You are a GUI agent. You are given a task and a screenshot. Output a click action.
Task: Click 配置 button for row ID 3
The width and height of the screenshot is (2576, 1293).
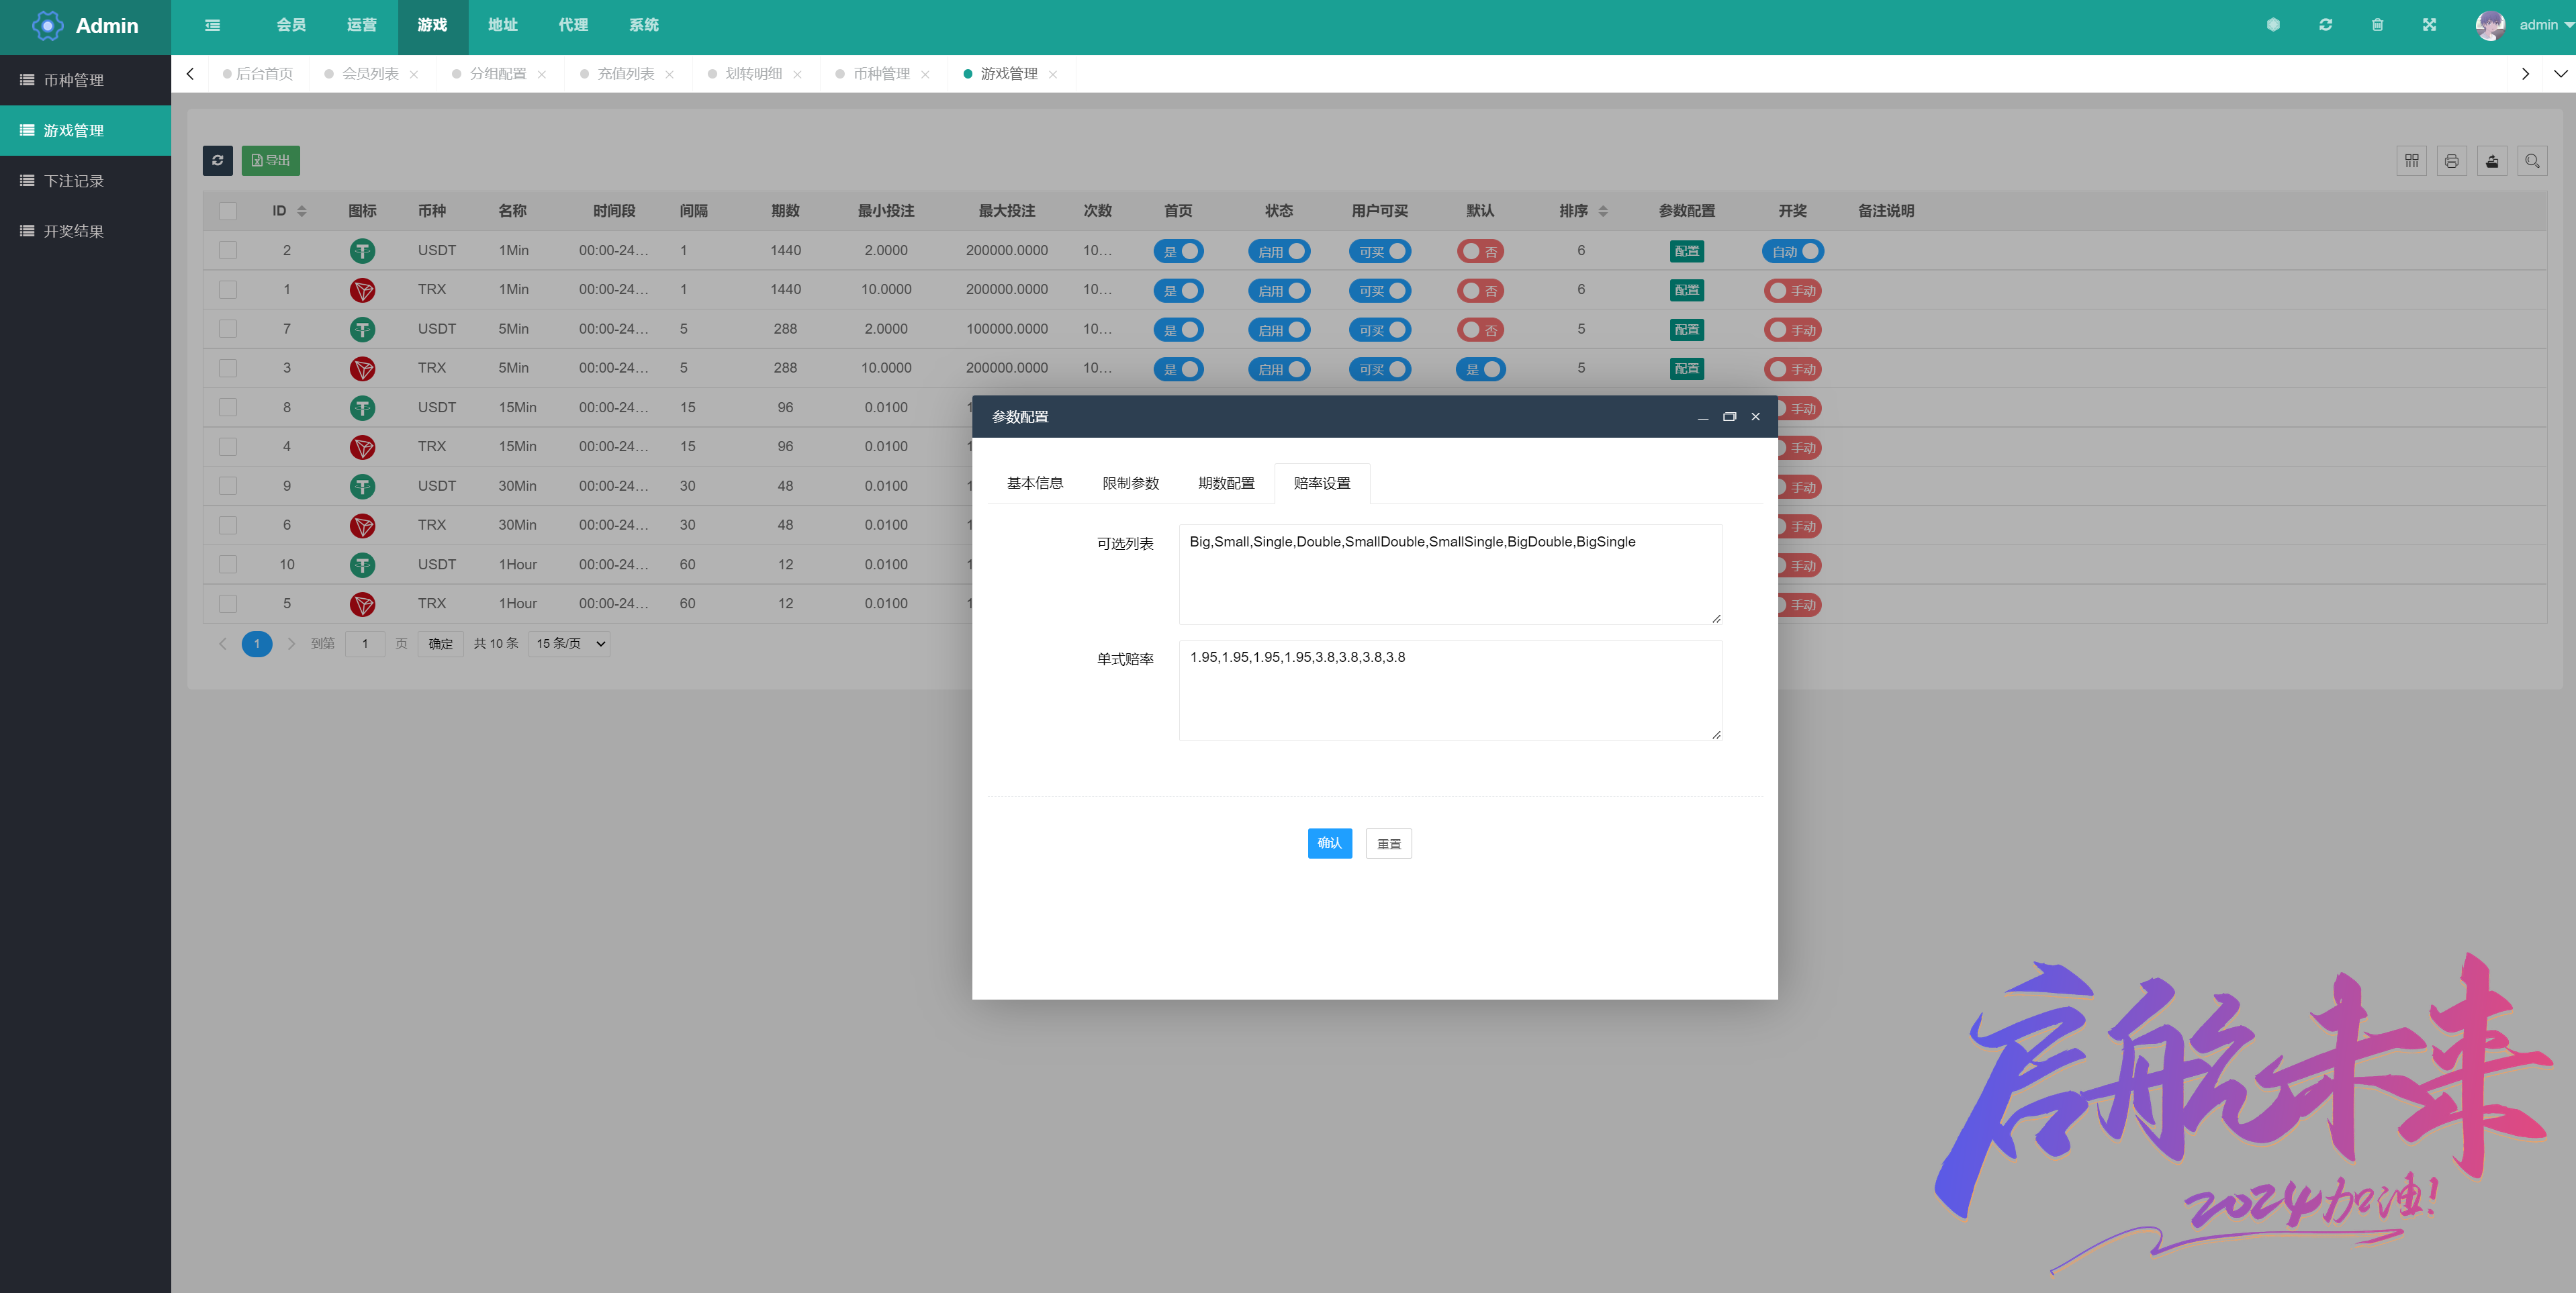pyautogui.click(x=1686, y=369)
